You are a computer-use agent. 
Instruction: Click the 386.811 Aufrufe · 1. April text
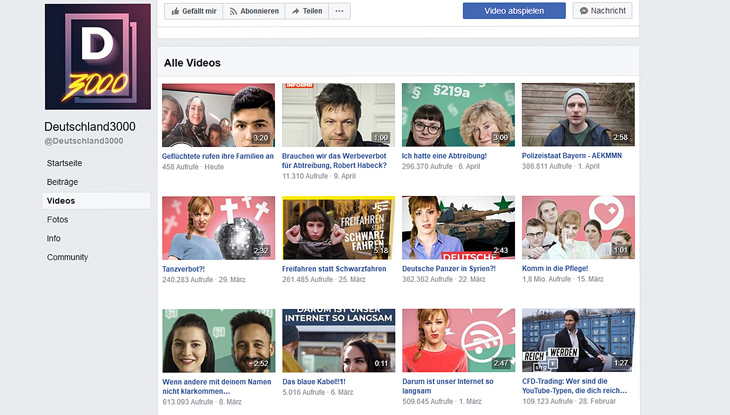(x=561, y=166)
